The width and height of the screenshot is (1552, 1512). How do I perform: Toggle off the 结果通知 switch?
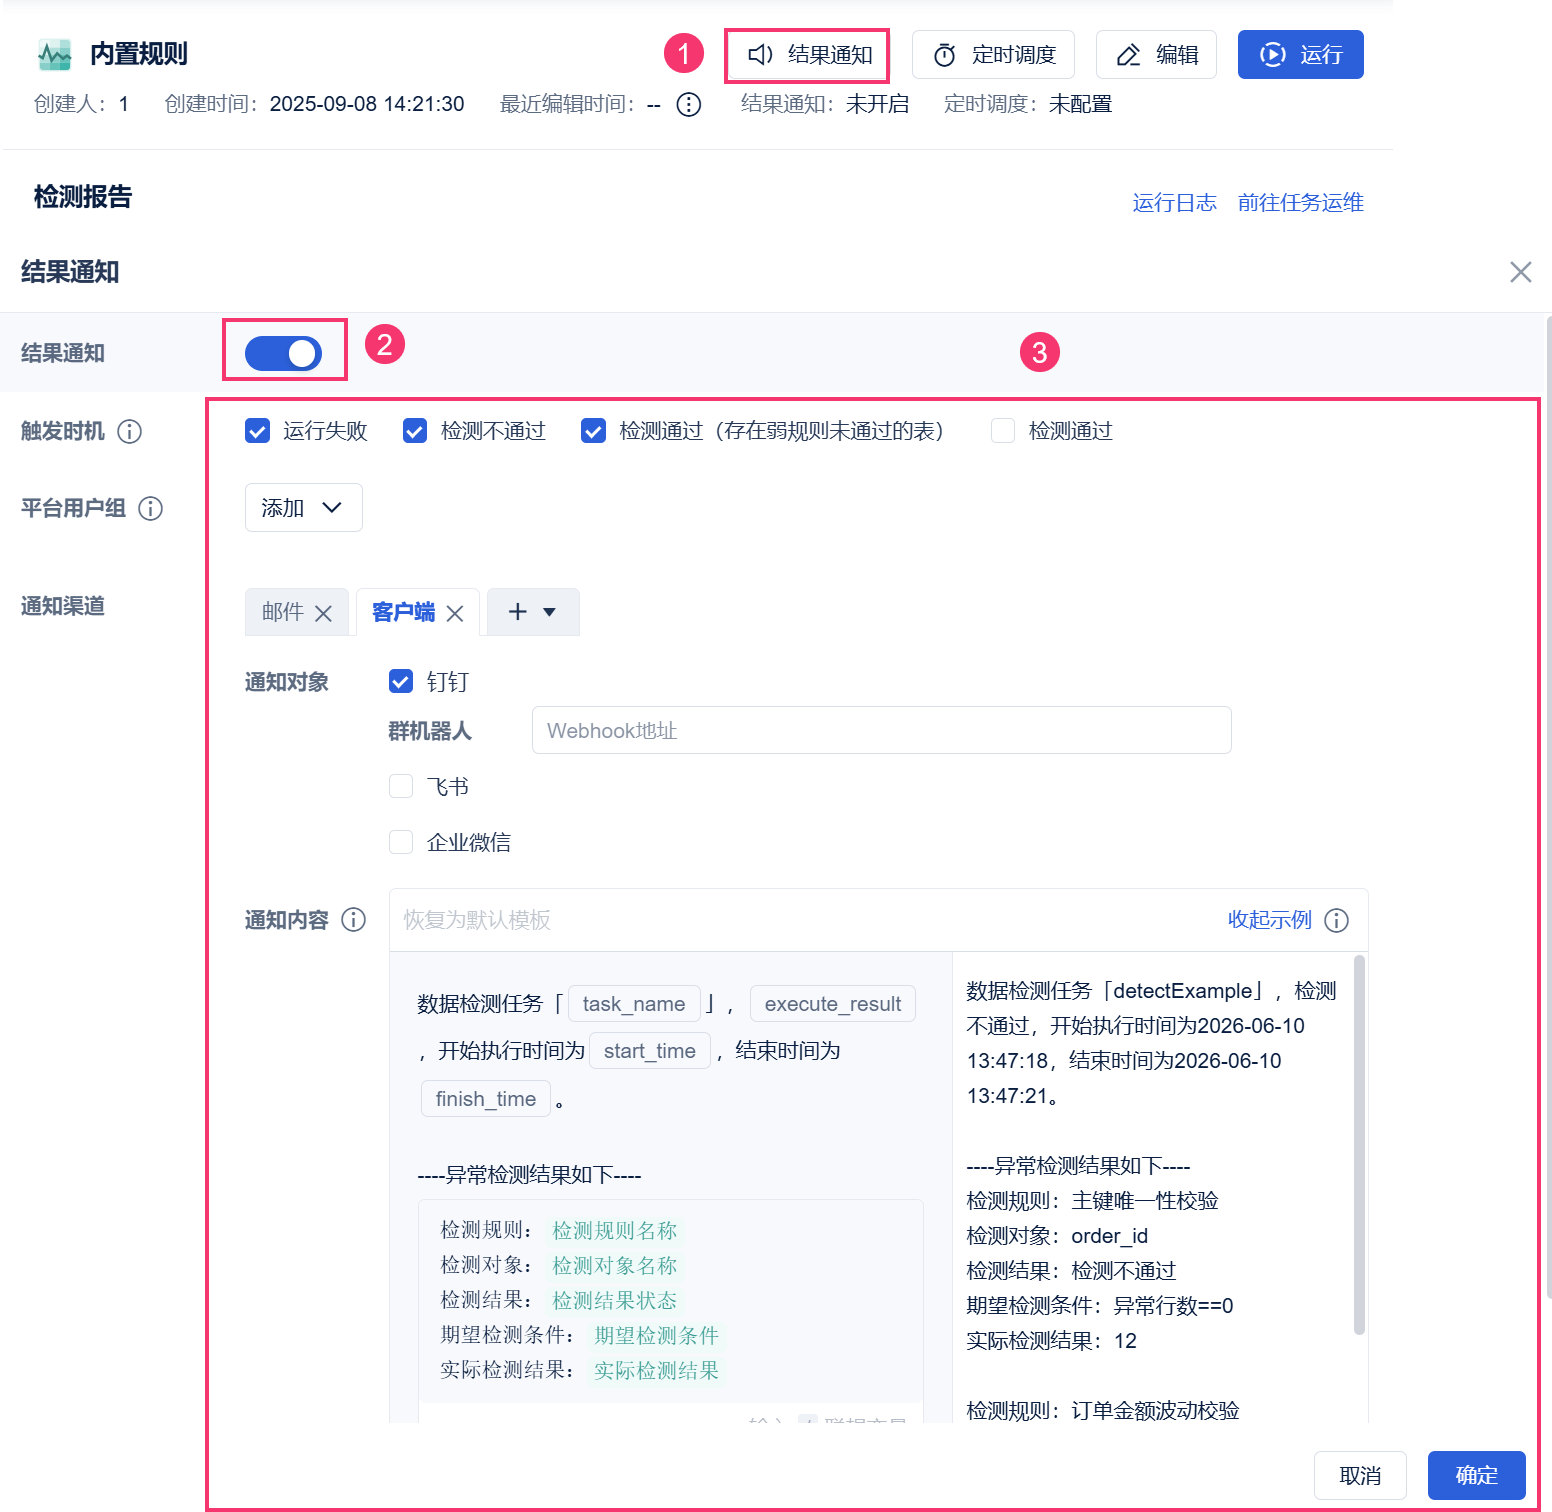tap(283, 353)
